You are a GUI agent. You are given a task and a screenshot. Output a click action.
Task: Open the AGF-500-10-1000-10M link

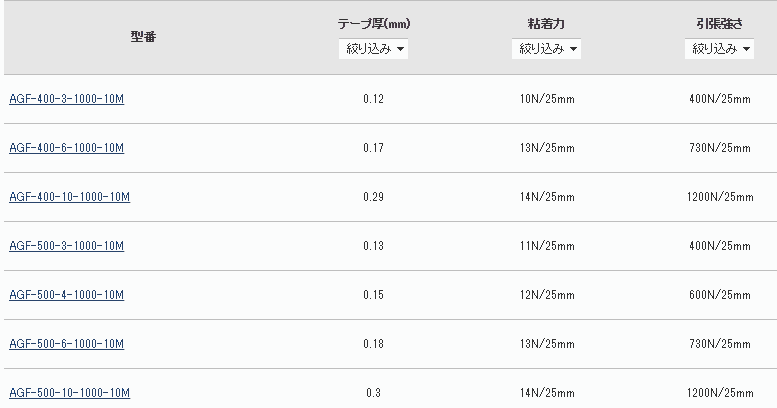tap(69, 393)
